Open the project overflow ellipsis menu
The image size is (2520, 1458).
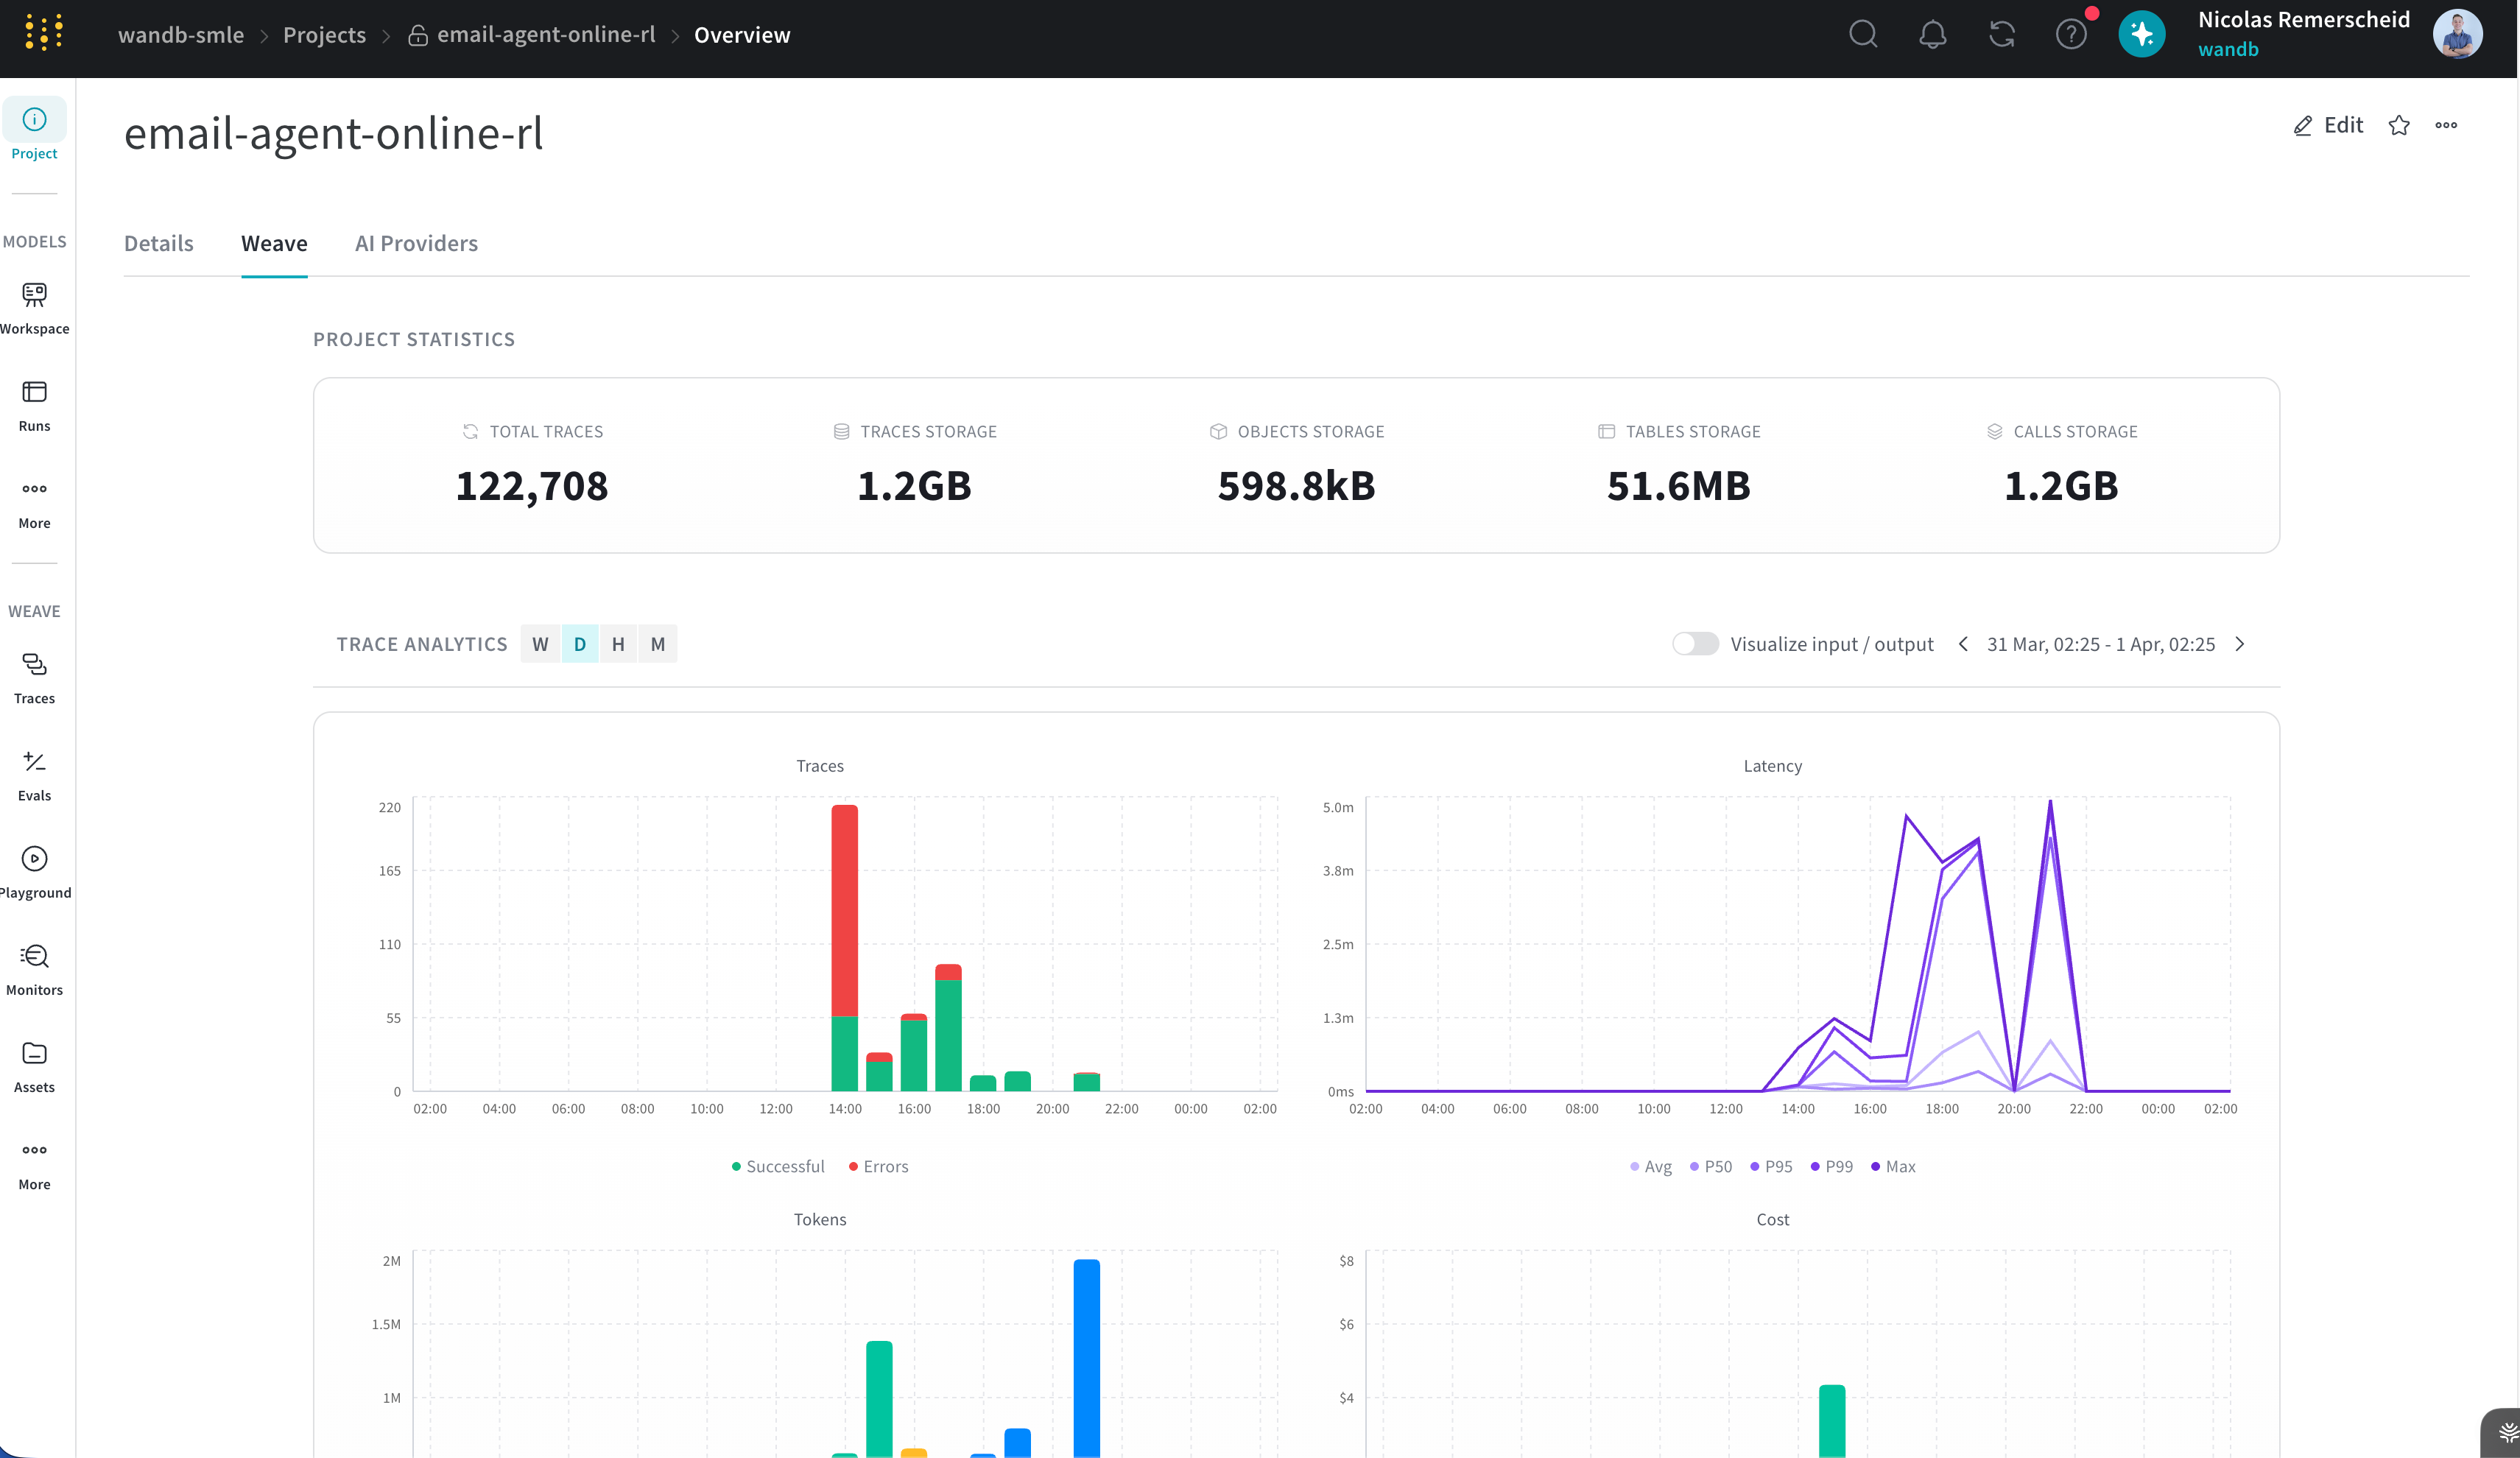(2446, 125)
